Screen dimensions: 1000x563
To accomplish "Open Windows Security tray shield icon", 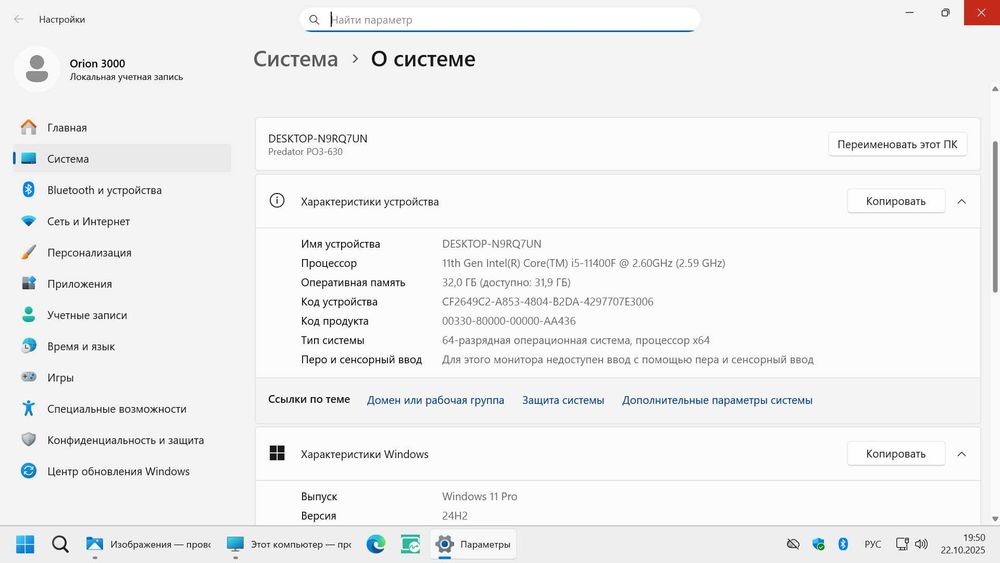I will pos(818,544).
